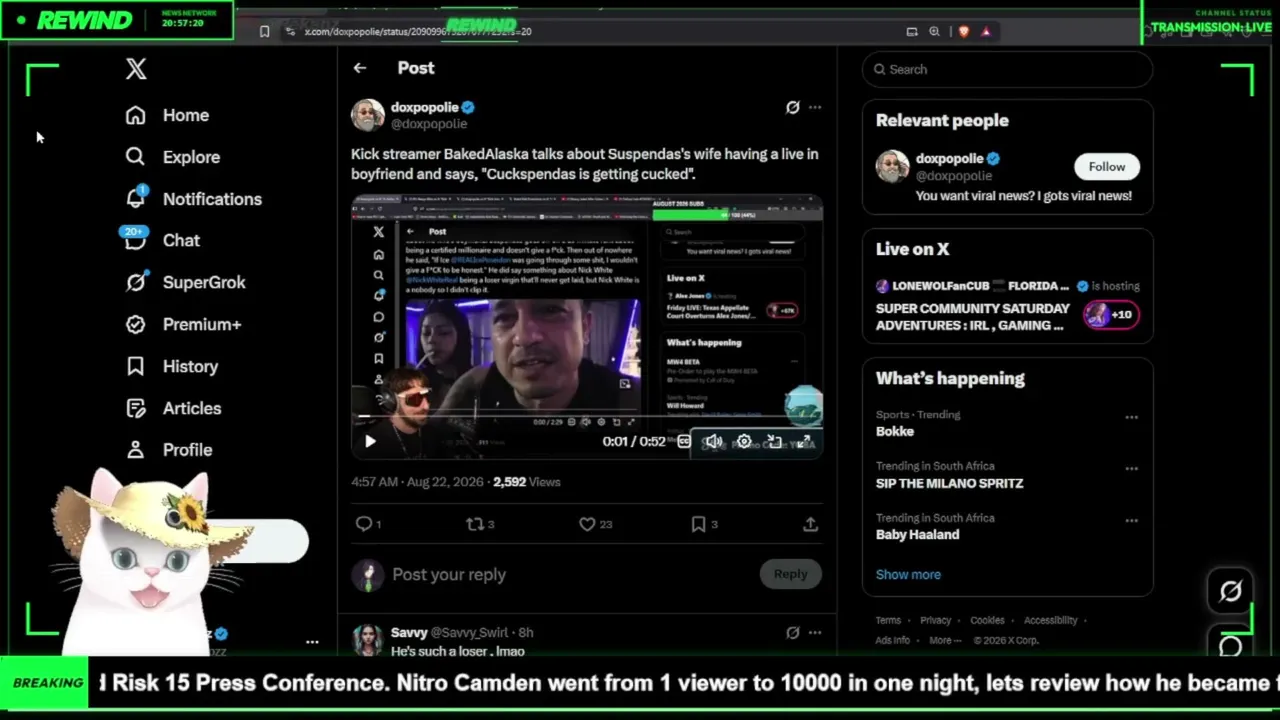1280x720 pixels.
Task: Click the site settings icon in address bar
Action: pyautogui.click(x=289, y=31)
